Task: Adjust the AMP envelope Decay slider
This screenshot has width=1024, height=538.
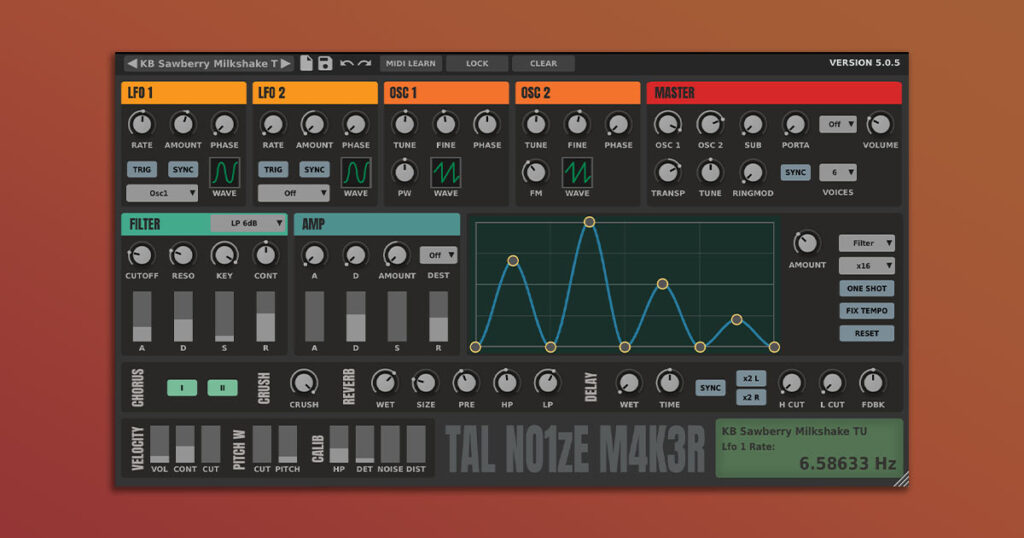Action: tap(355, 317)
